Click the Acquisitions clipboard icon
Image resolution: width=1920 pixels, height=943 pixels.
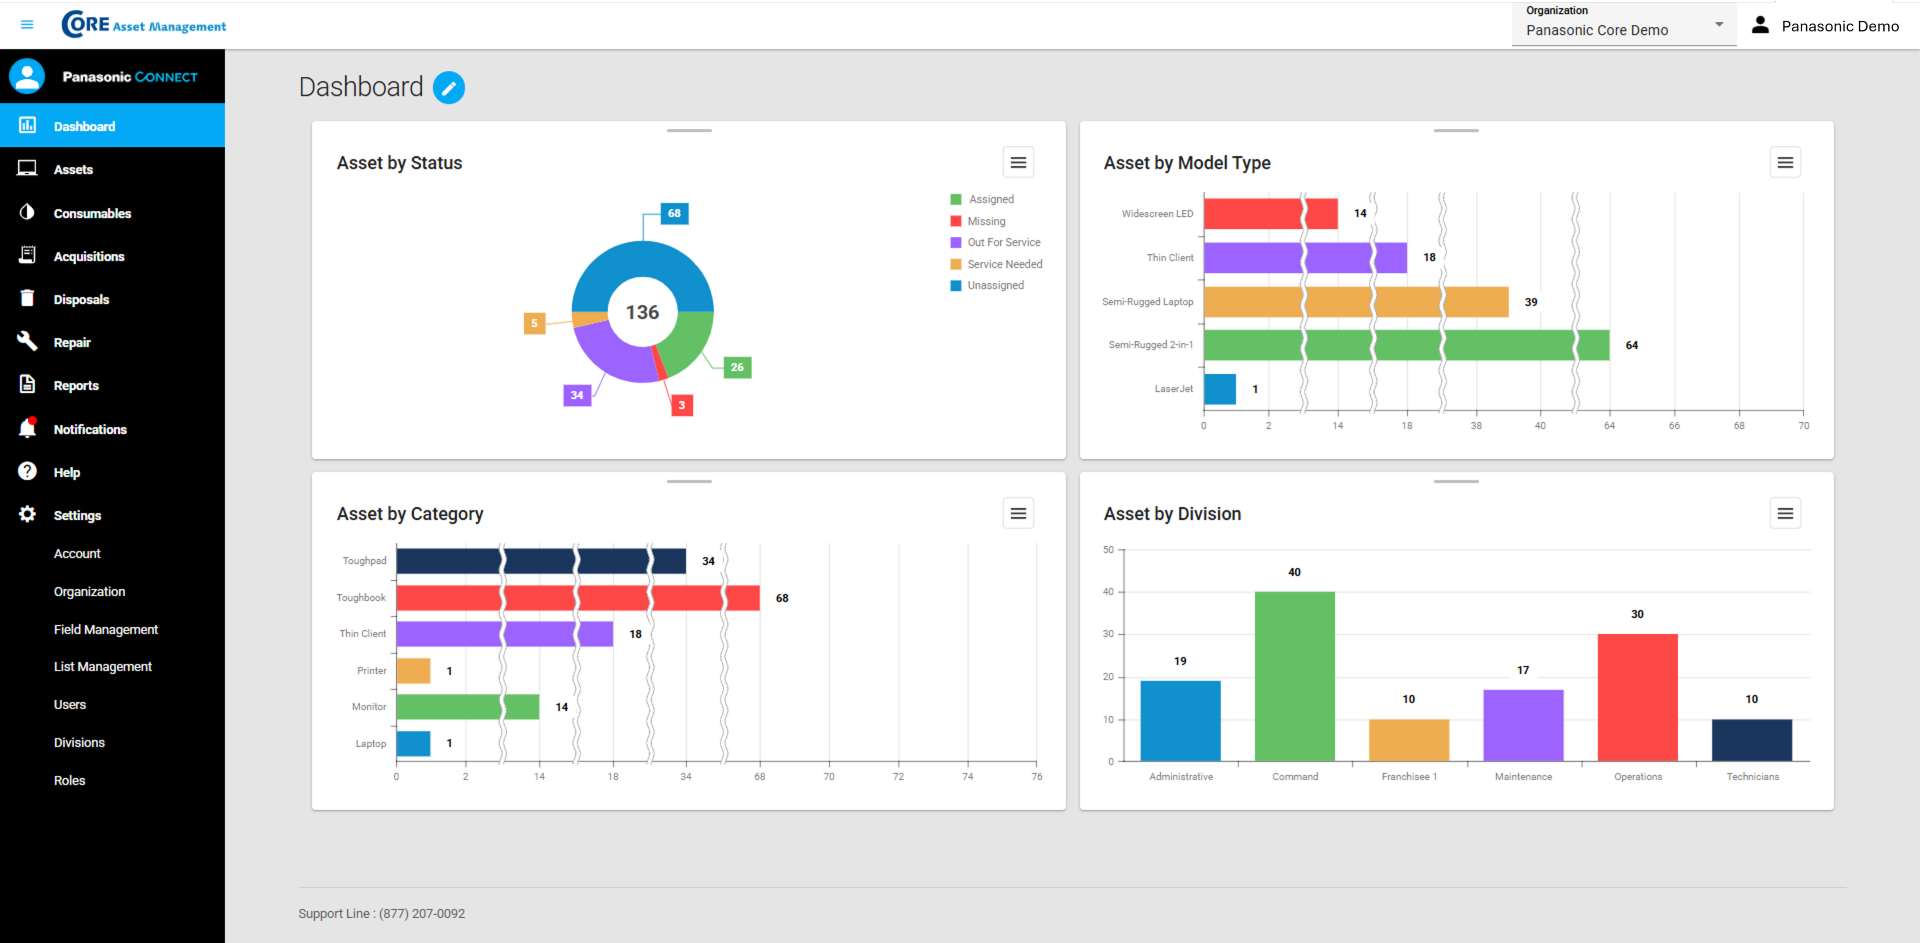point(27,255)
